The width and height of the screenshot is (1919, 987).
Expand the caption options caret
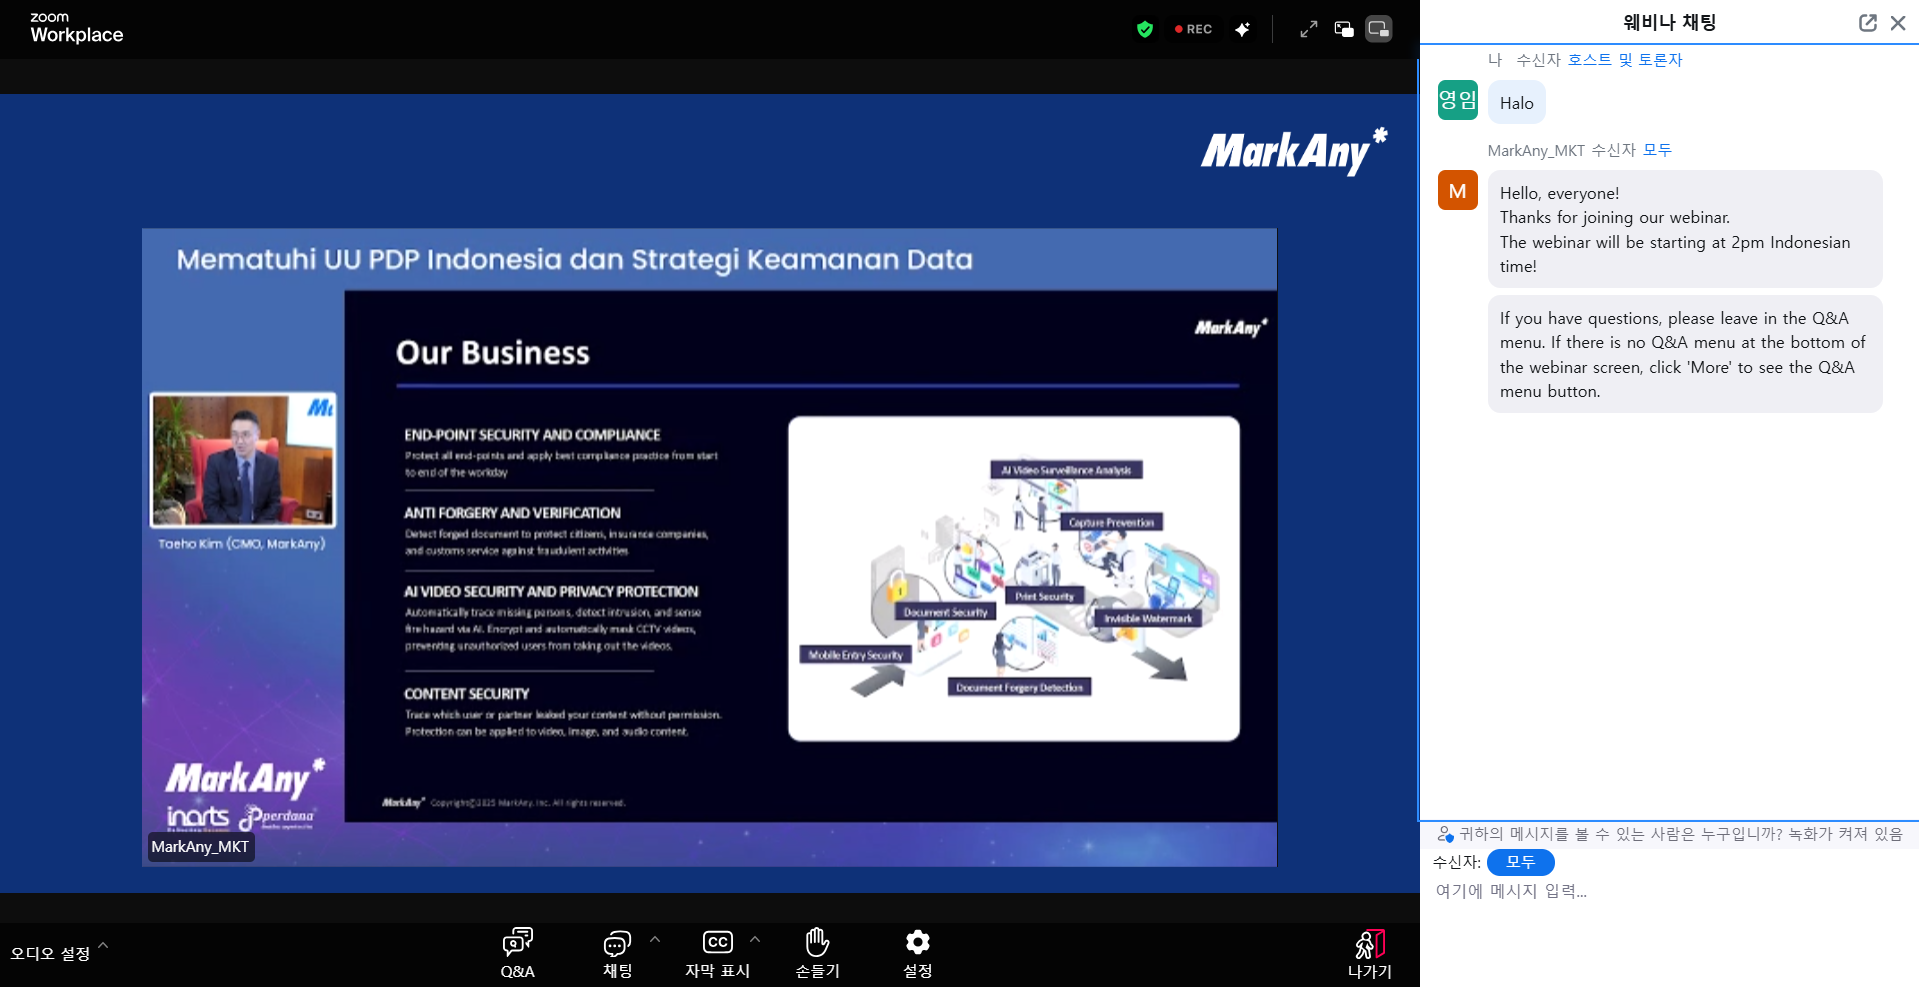tap(755, 939)
